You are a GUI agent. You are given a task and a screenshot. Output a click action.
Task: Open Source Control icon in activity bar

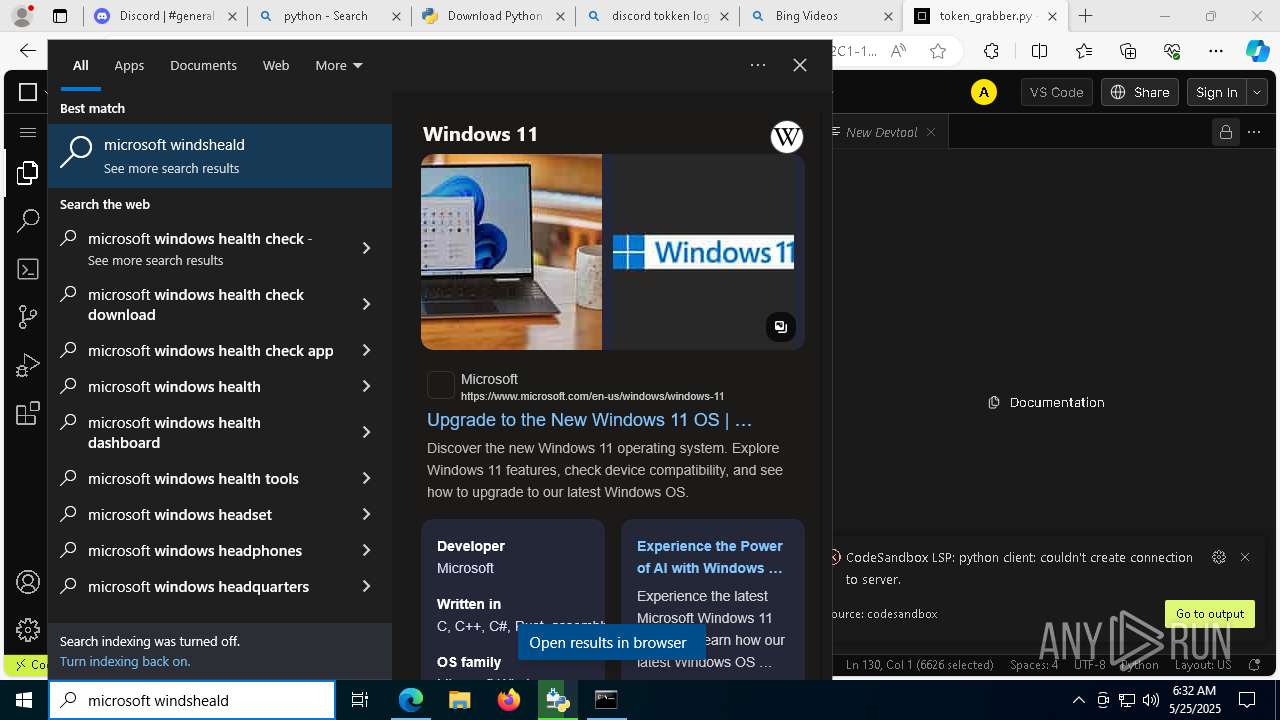[27, 317]
